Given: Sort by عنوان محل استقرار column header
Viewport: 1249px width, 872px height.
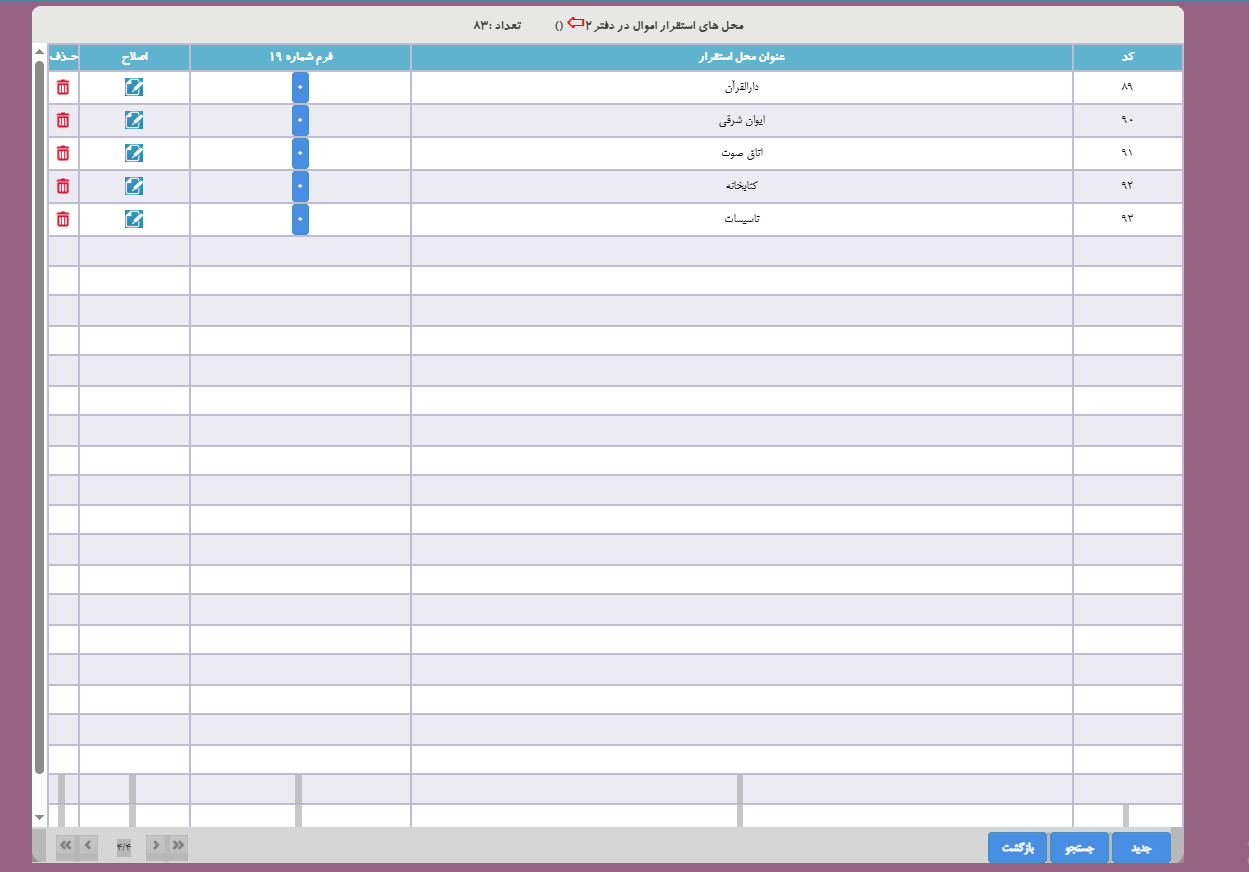Looking at the screenshot, I should click(x=741, y=57).
